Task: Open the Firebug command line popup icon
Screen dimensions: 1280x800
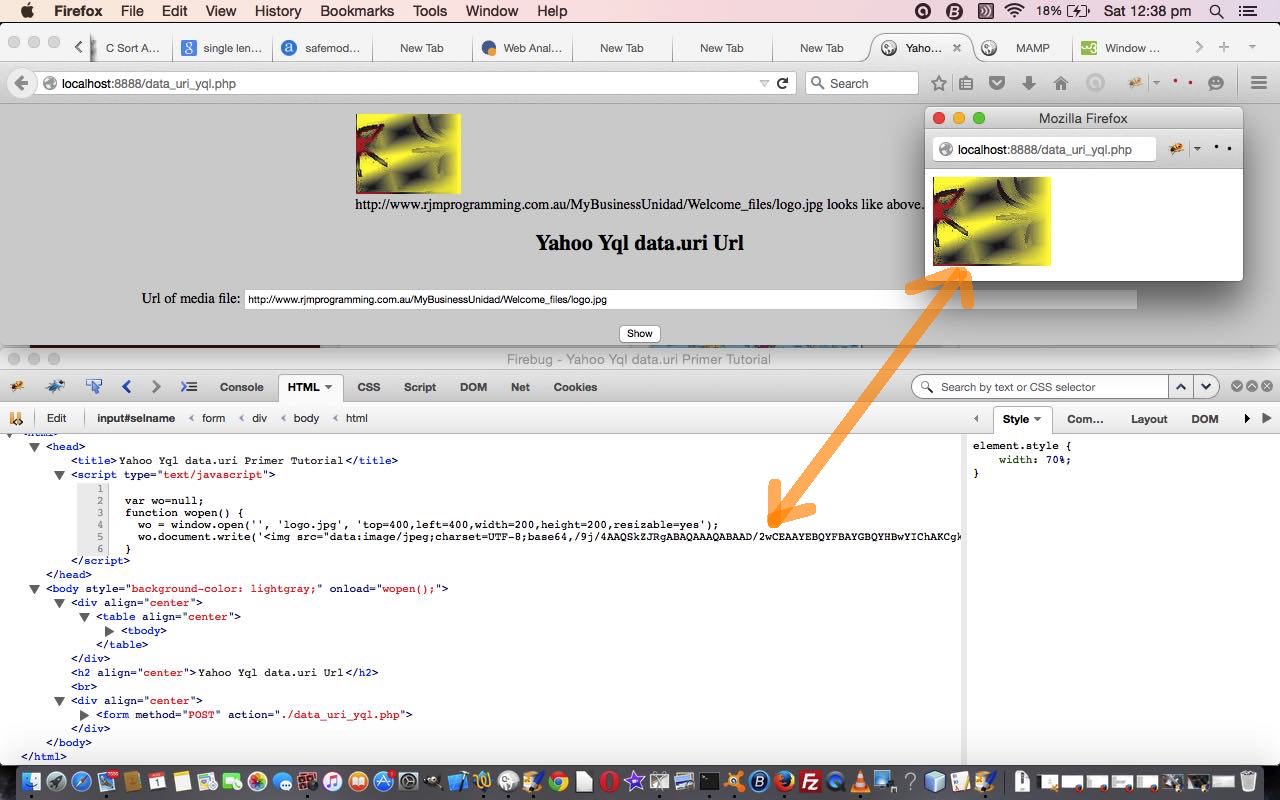Action: coord(188,387)
